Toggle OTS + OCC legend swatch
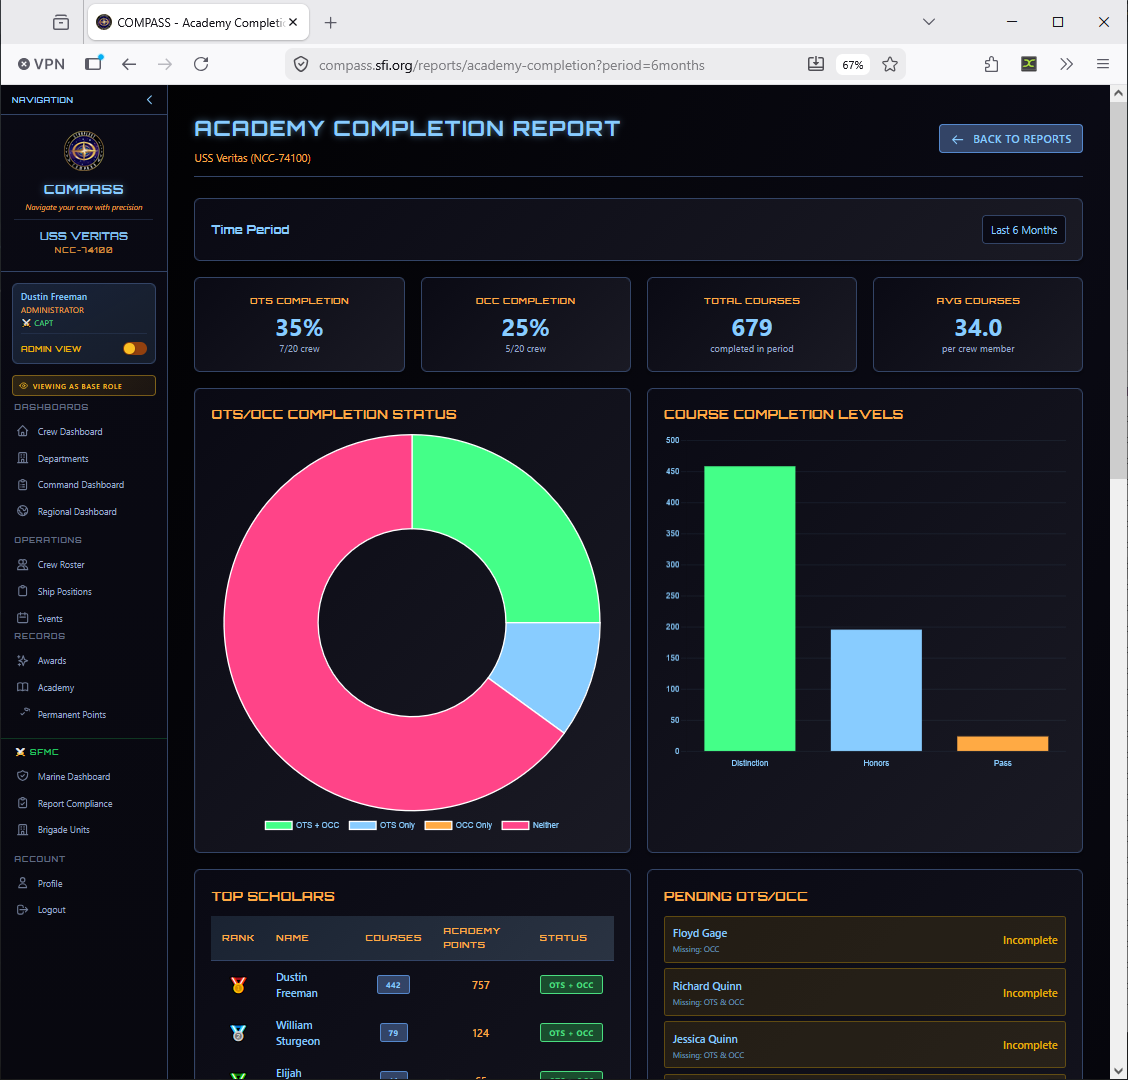Viewport: 1128px width, 1080px height. pyautogui.click(x=278, y=825)
